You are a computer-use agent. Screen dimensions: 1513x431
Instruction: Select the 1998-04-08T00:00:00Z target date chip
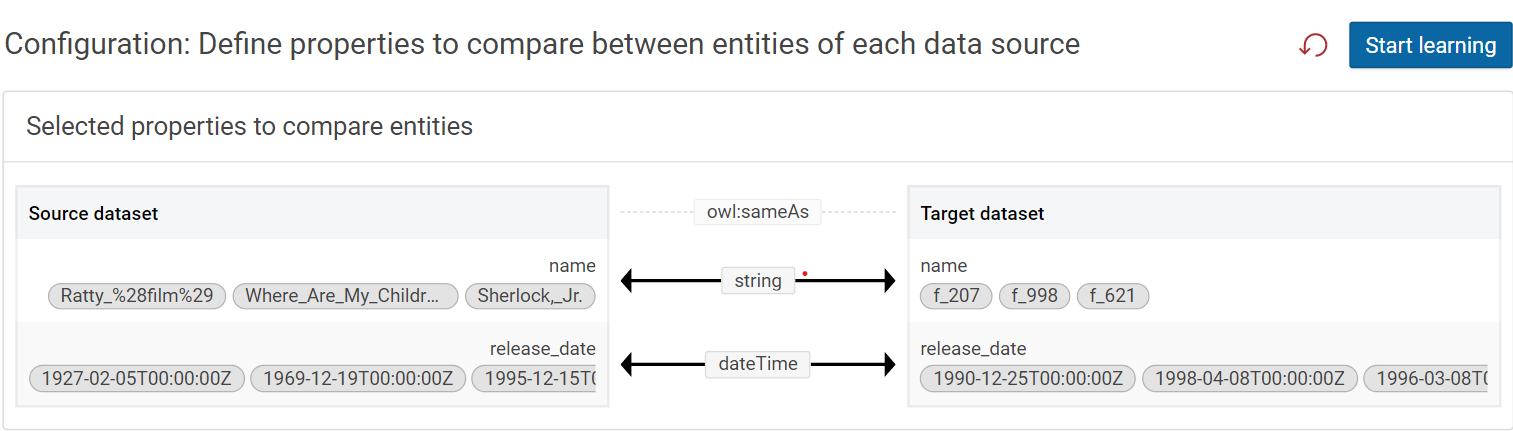pyautogui.click(x=1250, y=379)
